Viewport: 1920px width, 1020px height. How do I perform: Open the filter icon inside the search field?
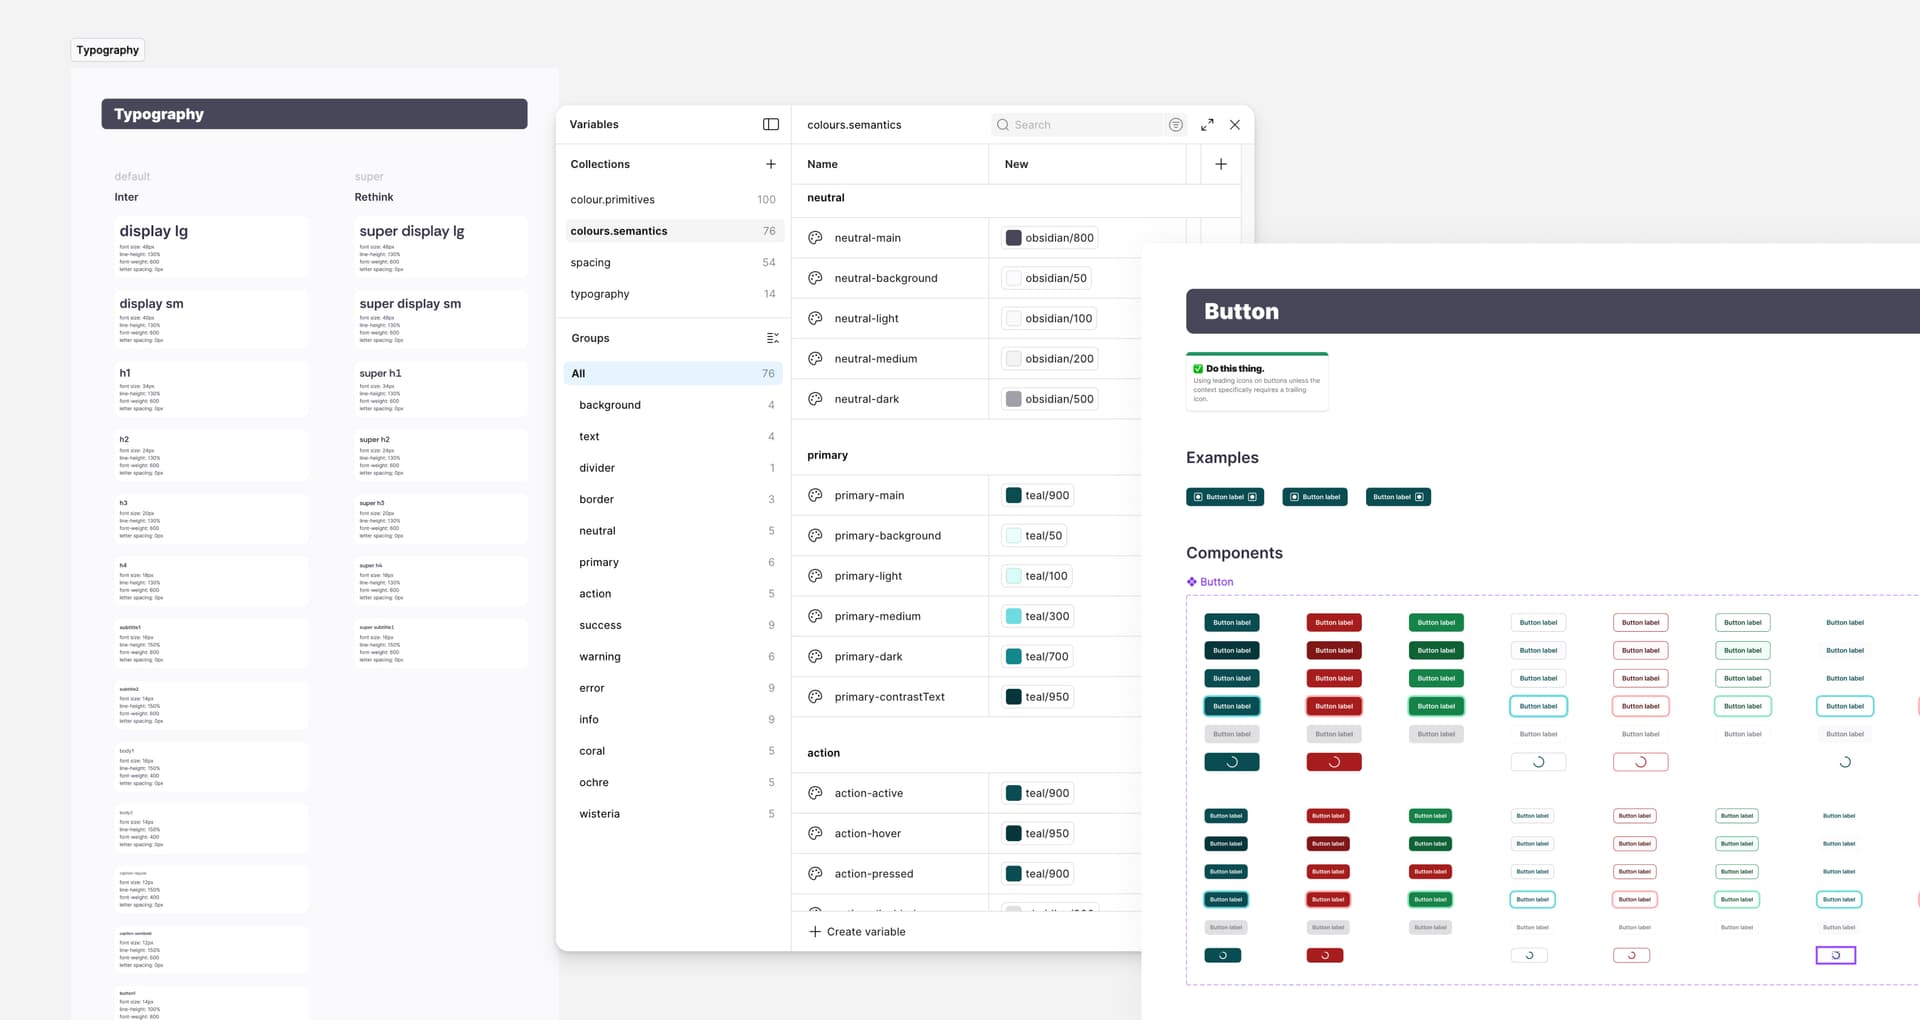coord(1176,124)
